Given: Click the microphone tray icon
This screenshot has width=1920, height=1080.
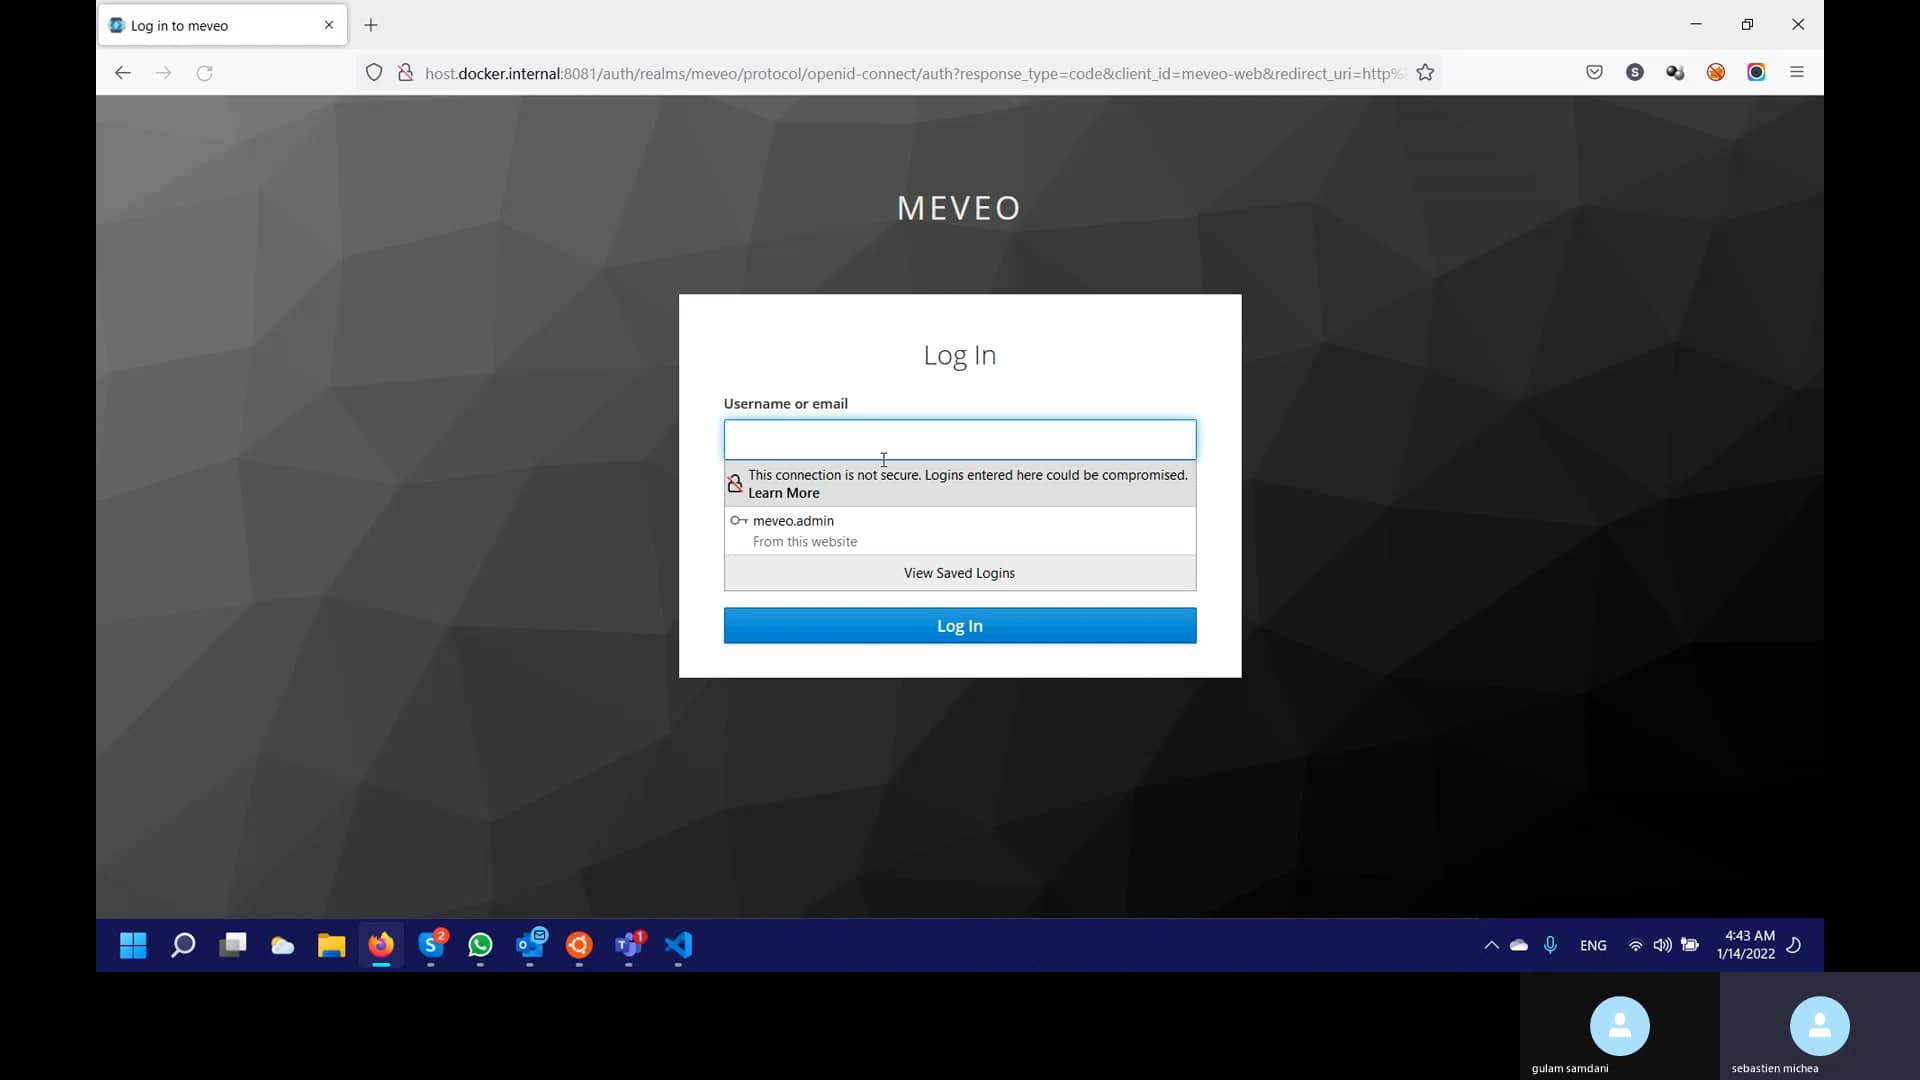Looking at the screenshot, I should click(1550, 945).
